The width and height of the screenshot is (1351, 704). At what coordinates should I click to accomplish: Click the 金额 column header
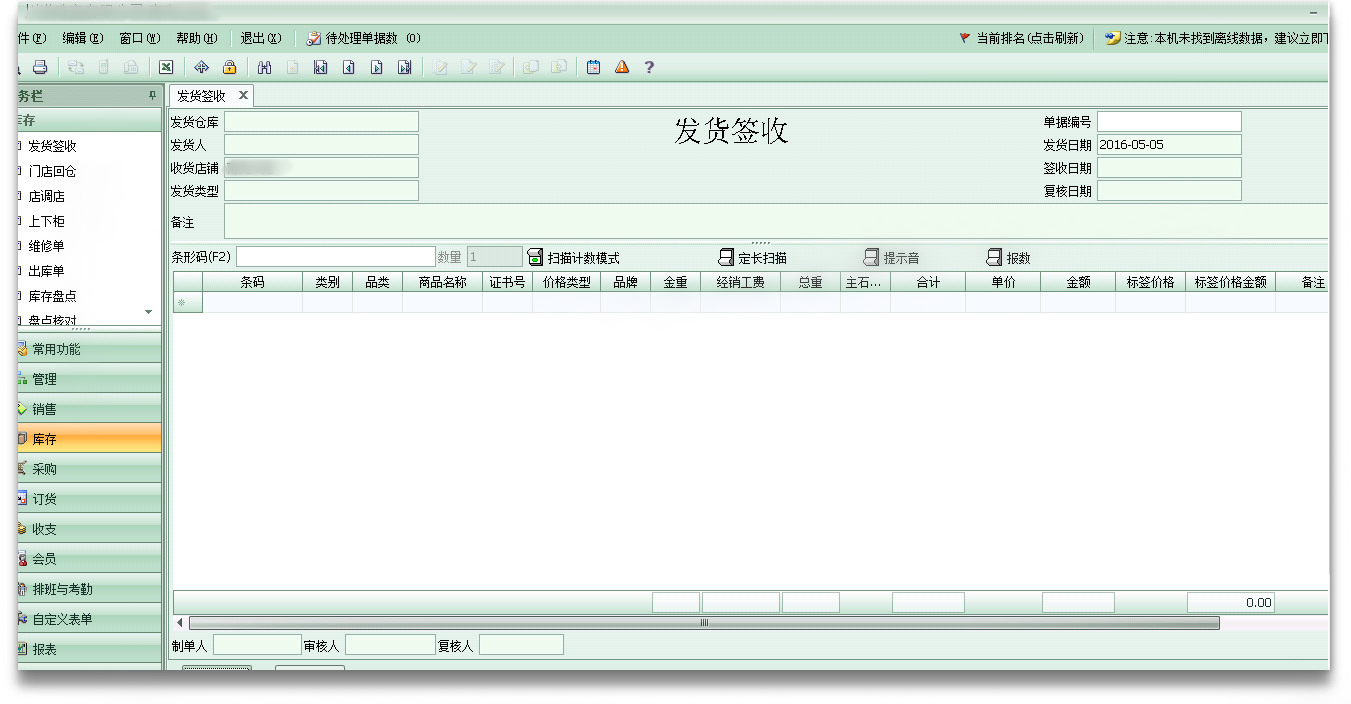1078,282
